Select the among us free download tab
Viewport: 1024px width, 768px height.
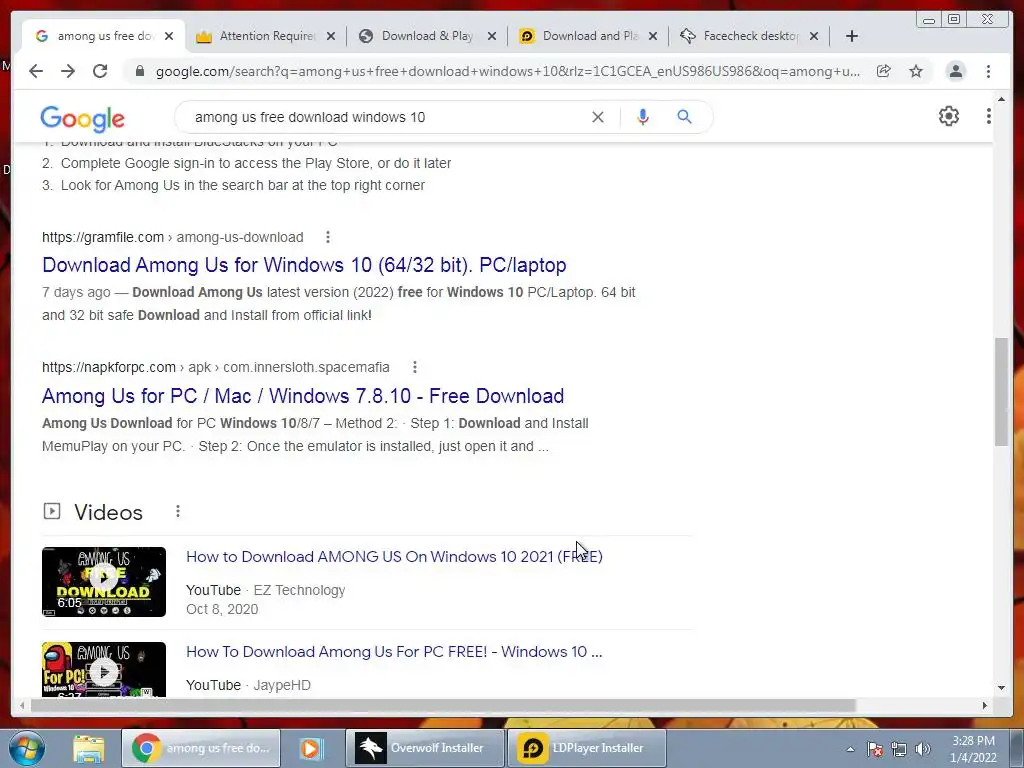[x=103, y=36]
